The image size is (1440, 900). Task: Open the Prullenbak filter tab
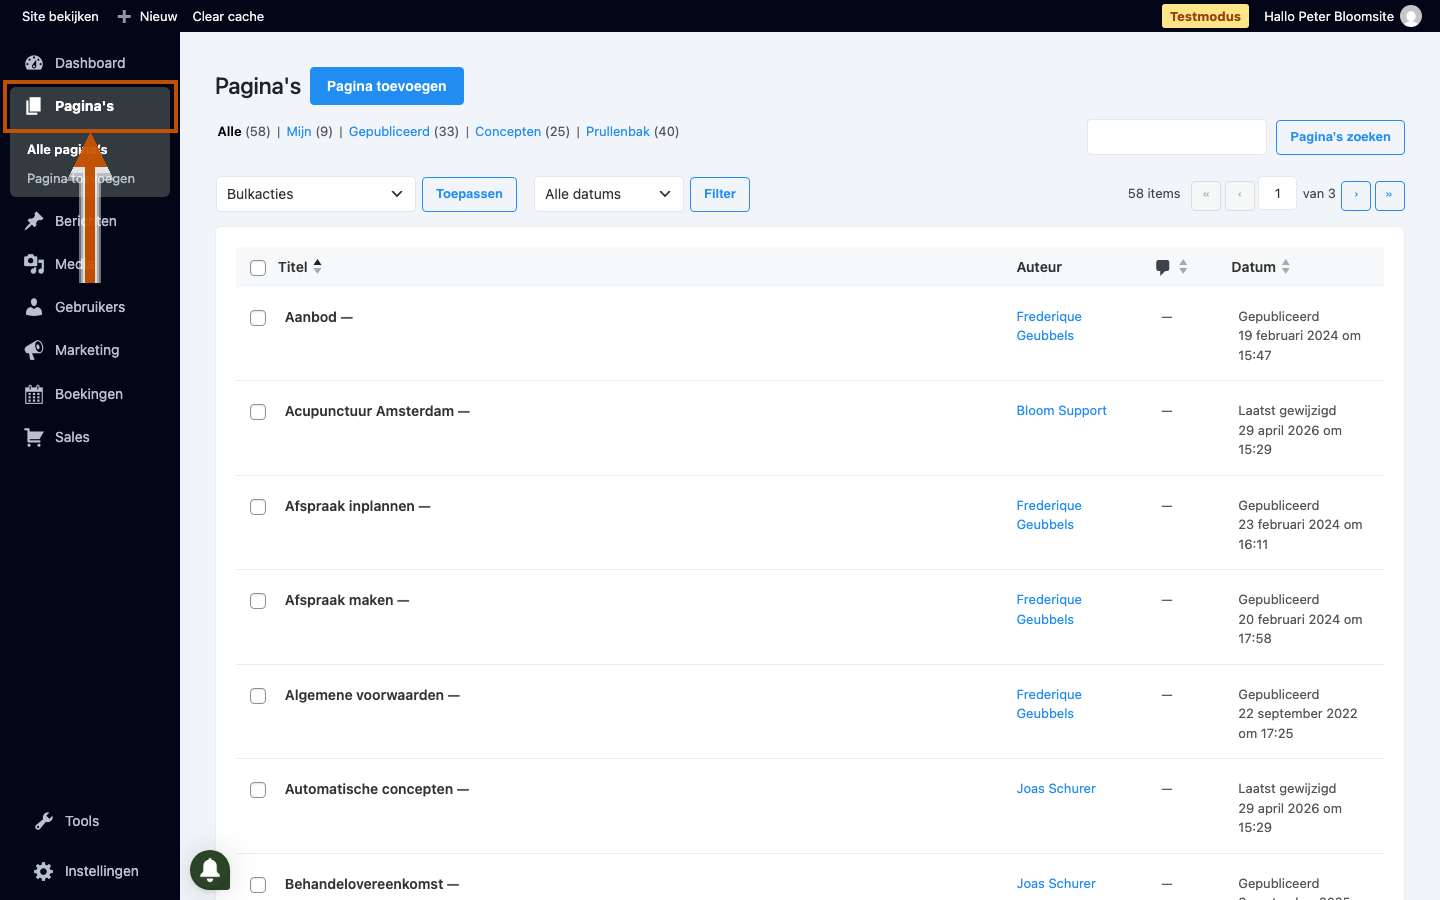(x=618, y=131)
